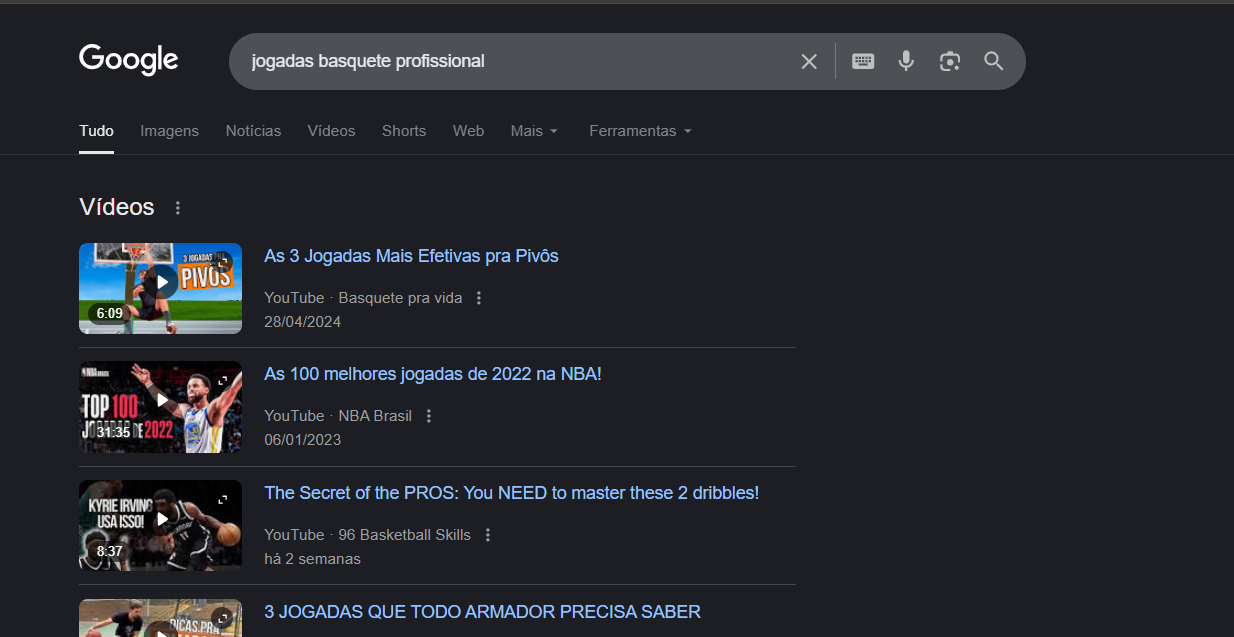Expand preview icon on Pivôs thumbnail
Image resolution: width=1234 pixels, height=637 pixels.
(x=222, y=262)
